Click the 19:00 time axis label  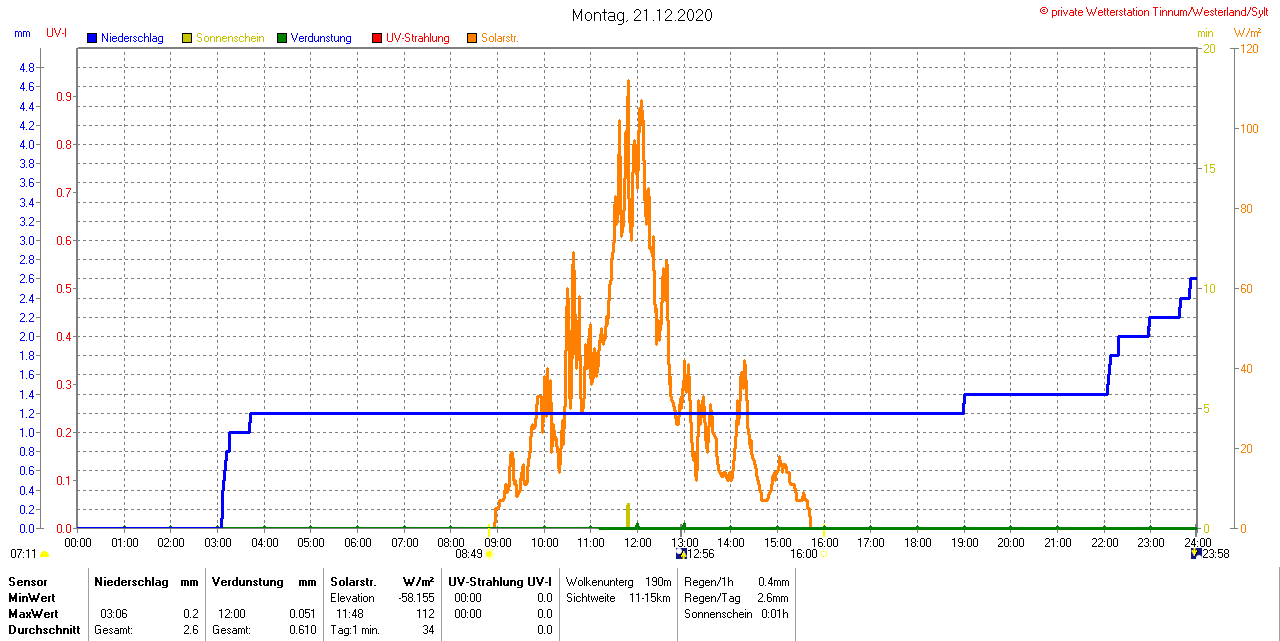click(x=964, y=542)
